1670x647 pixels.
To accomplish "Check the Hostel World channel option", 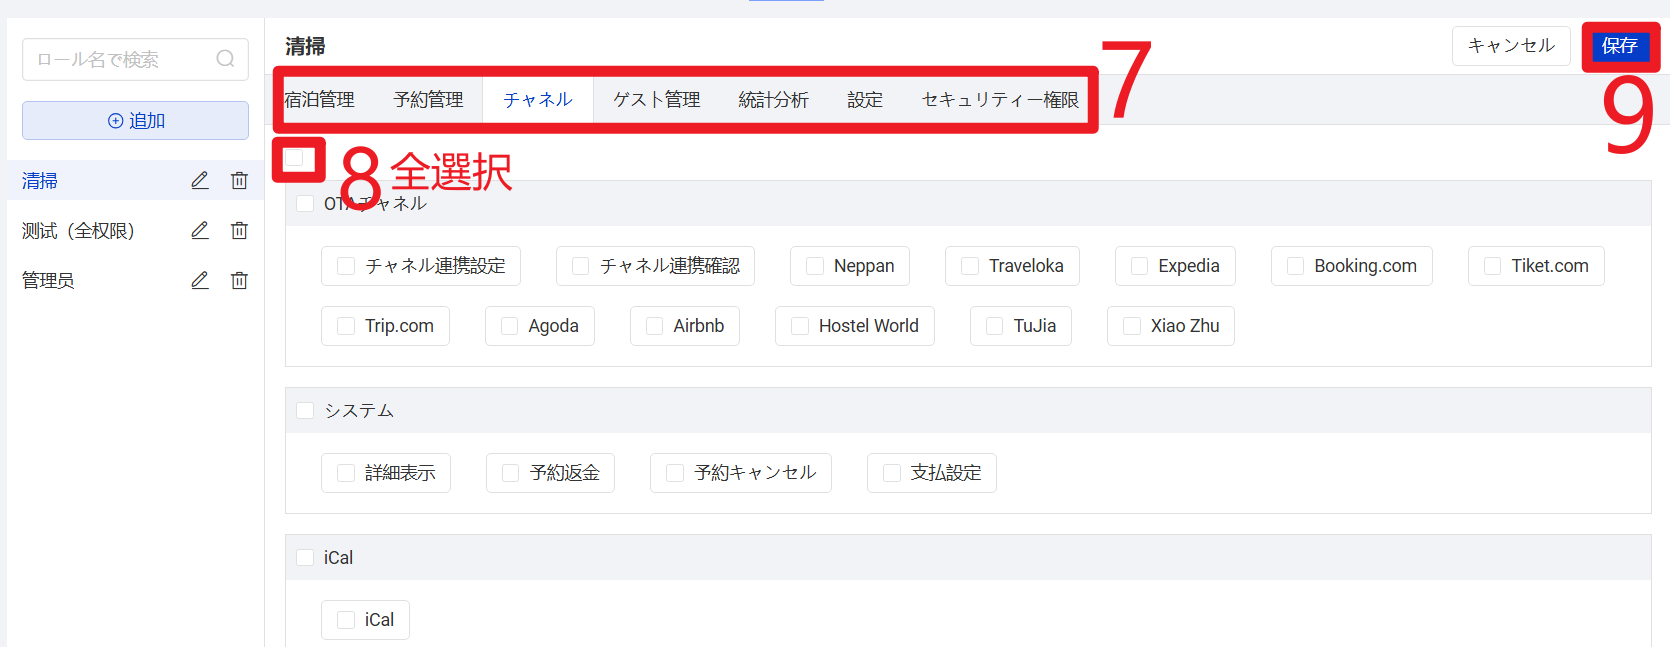I will (x=800, y=326).
